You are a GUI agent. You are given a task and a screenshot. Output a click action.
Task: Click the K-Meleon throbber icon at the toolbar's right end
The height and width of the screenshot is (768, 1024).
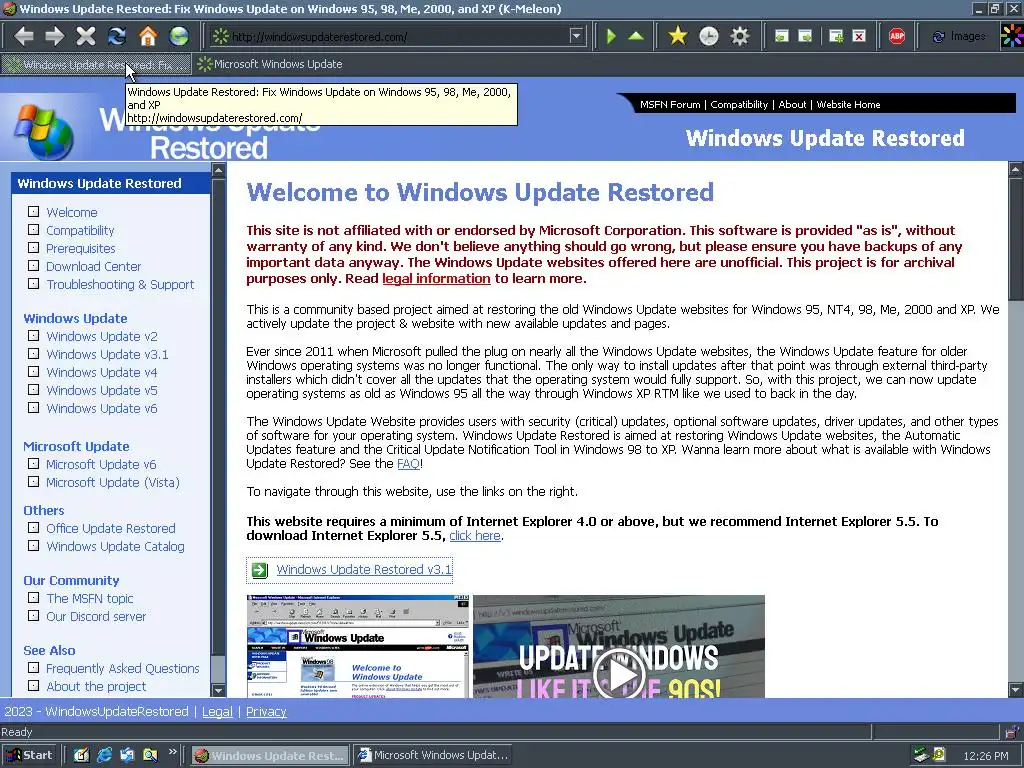click(1012, 36)
